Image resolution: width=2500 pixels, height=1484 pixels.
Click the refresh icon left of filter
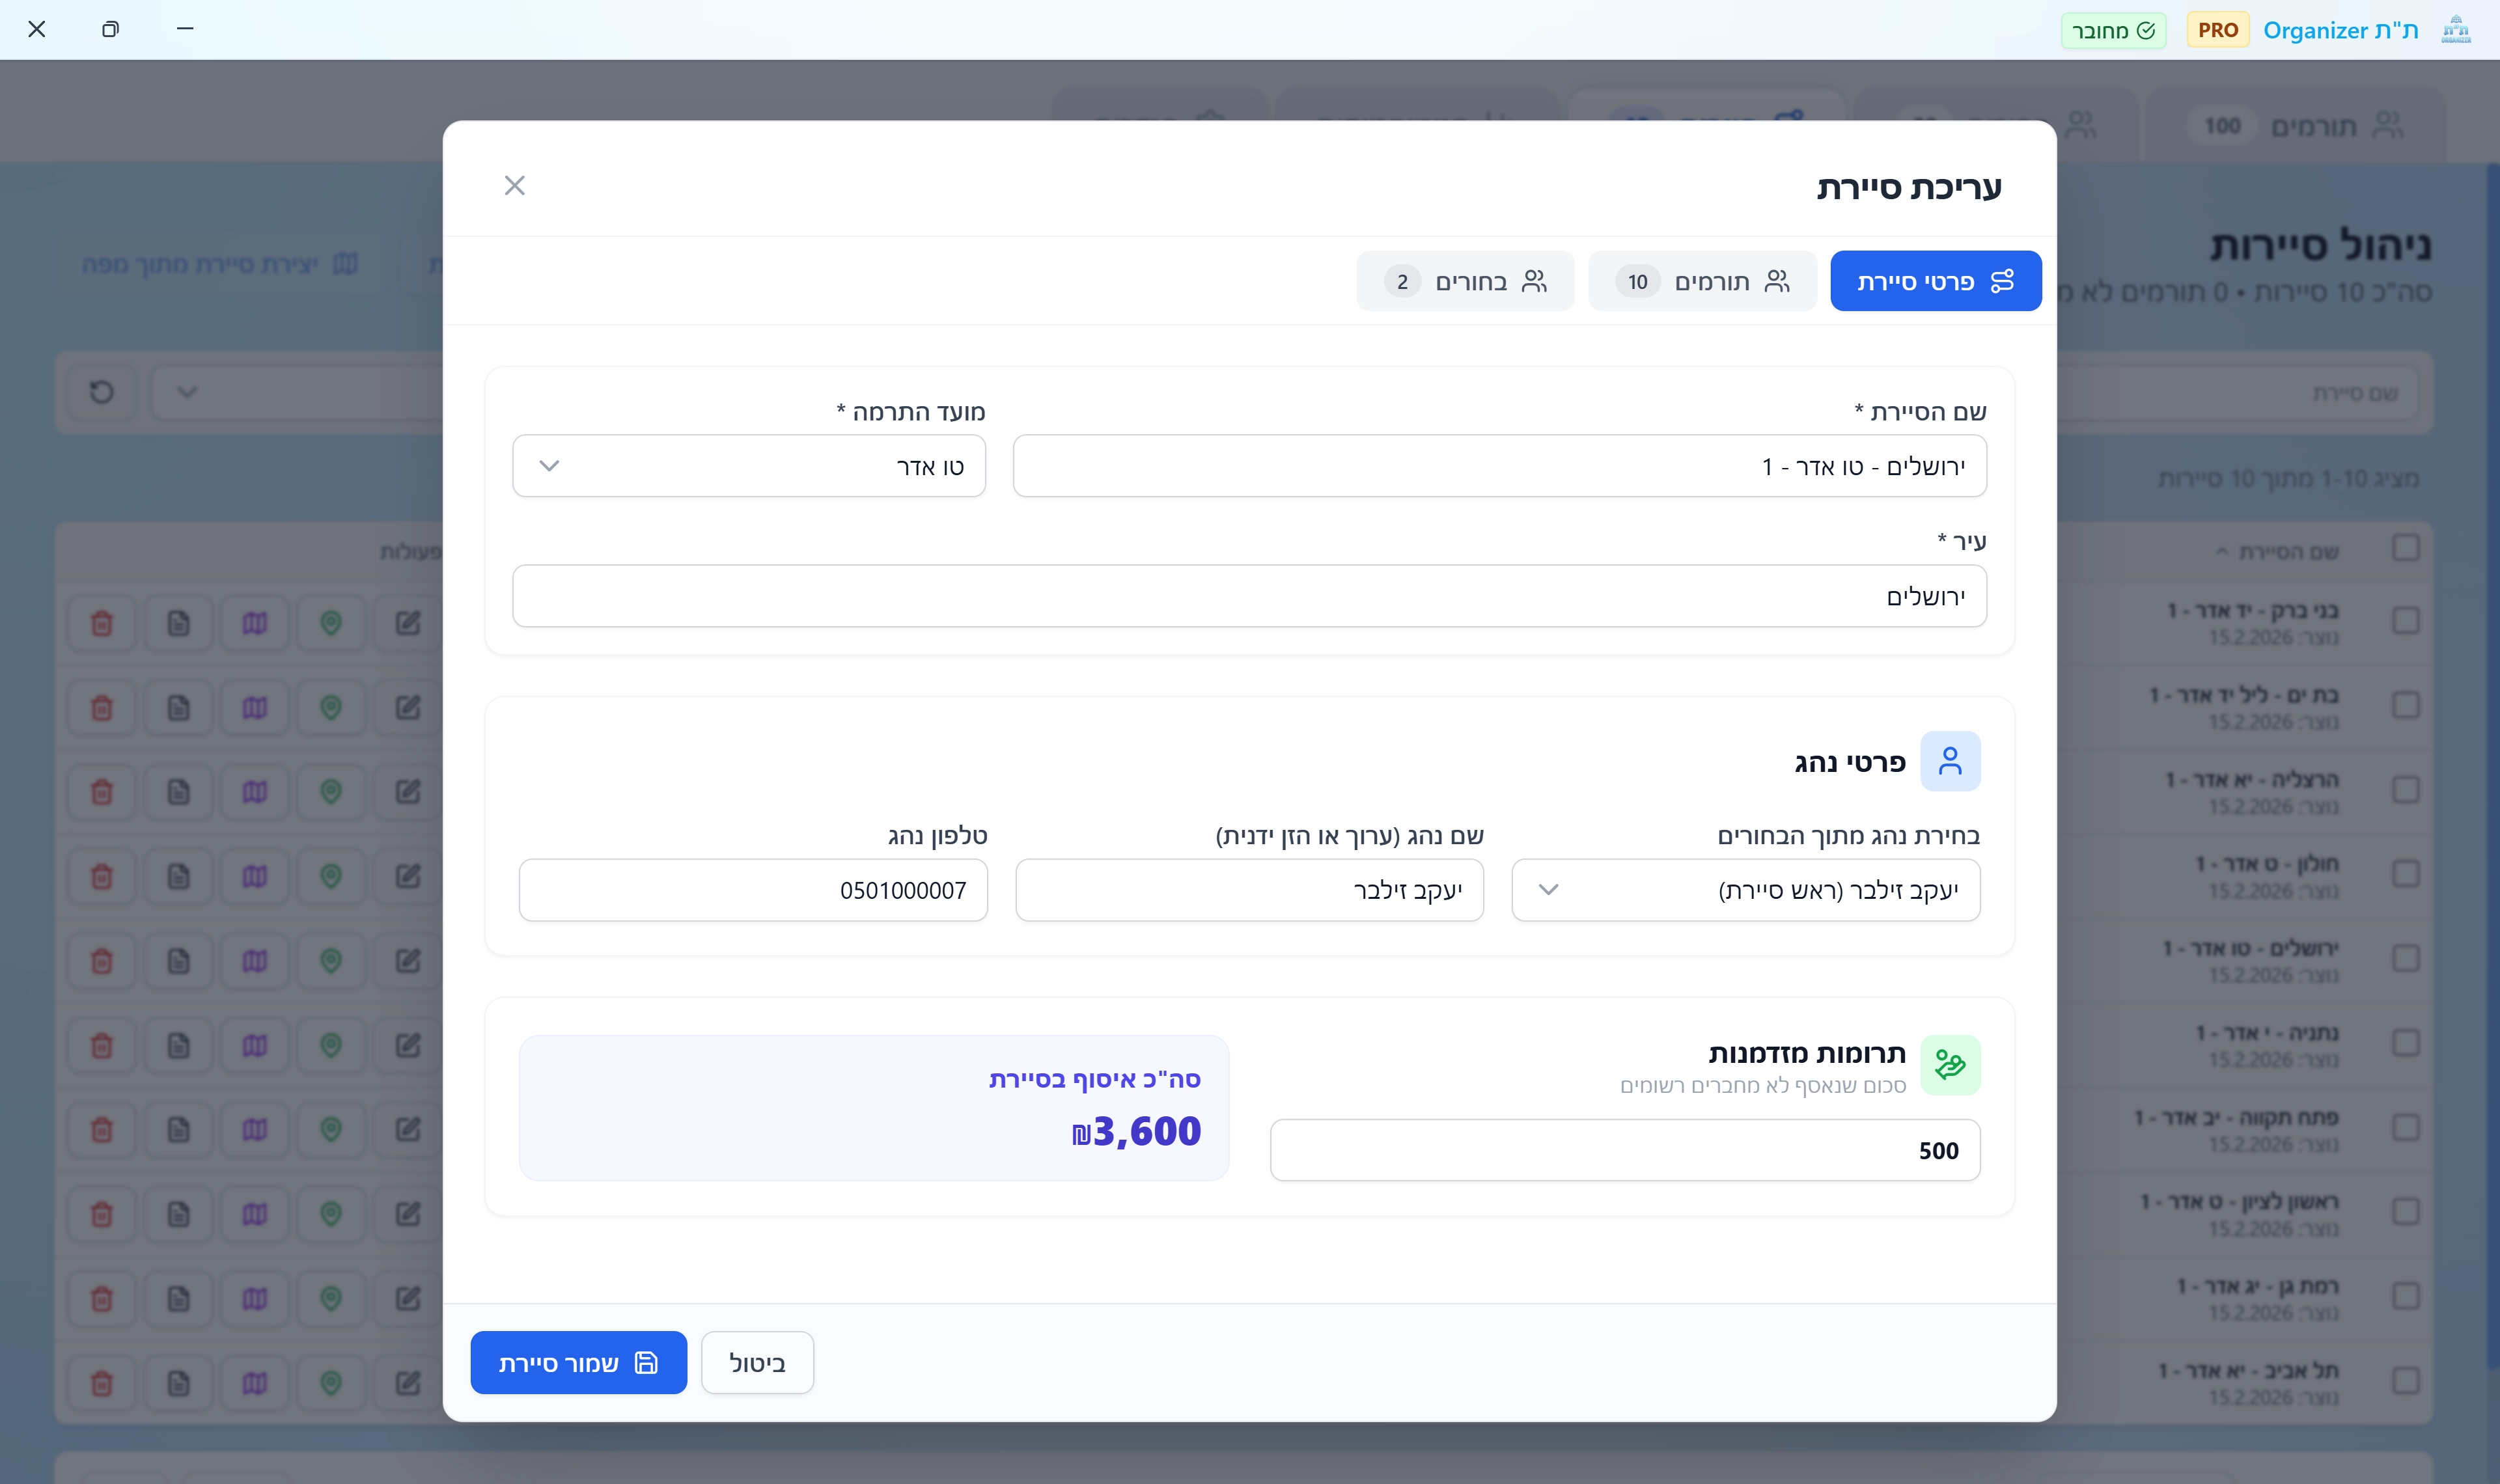pyautogui.click(x=101, y=391)
